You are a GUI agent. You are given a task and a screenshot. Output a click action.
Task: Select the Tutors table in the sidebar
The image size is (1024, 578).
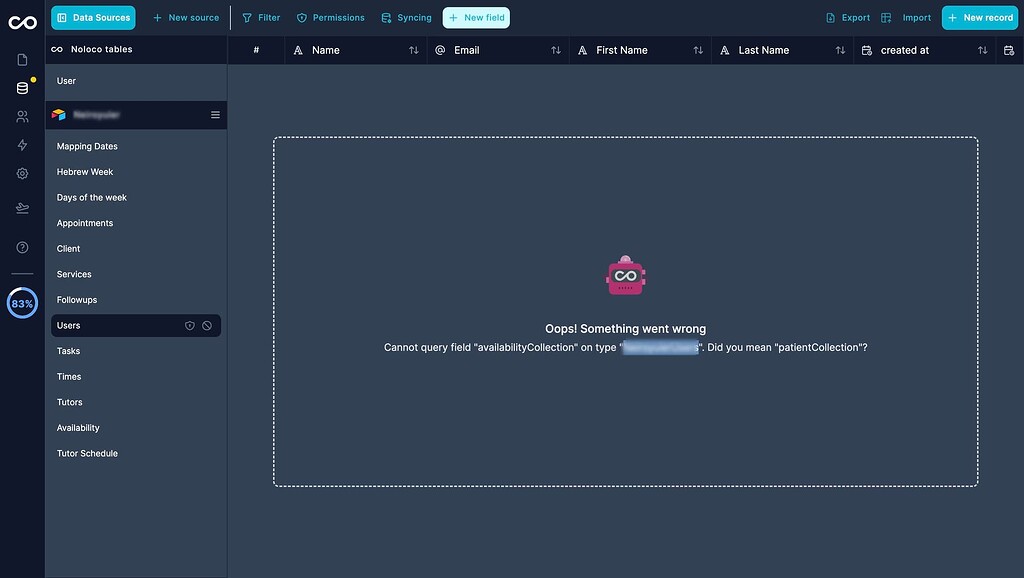pyautogui.click(x=69, y=401)
